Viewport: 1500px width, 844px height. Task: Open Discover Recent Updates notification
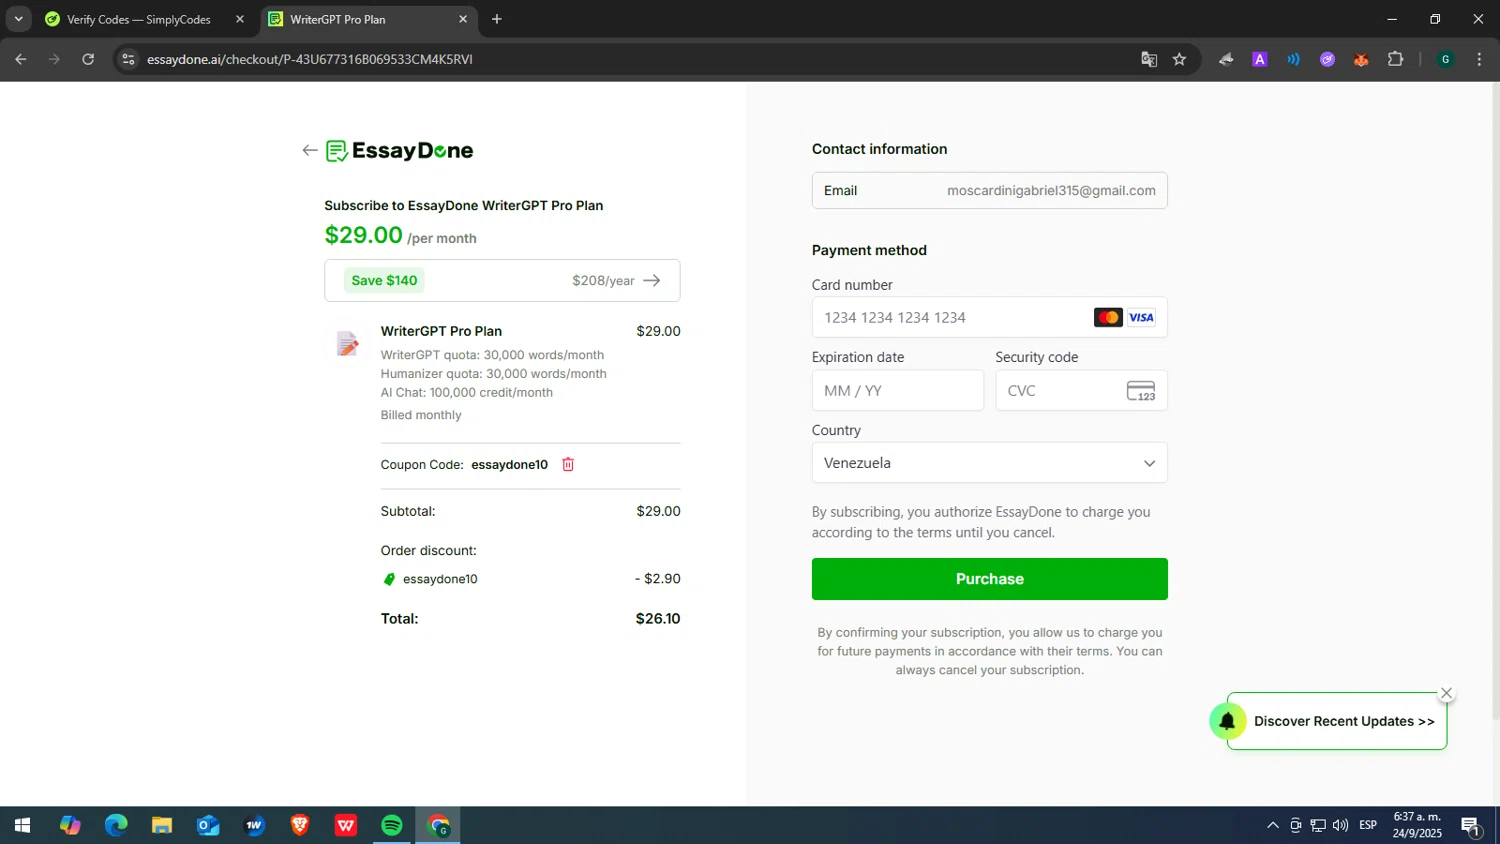pos(1344,721)
